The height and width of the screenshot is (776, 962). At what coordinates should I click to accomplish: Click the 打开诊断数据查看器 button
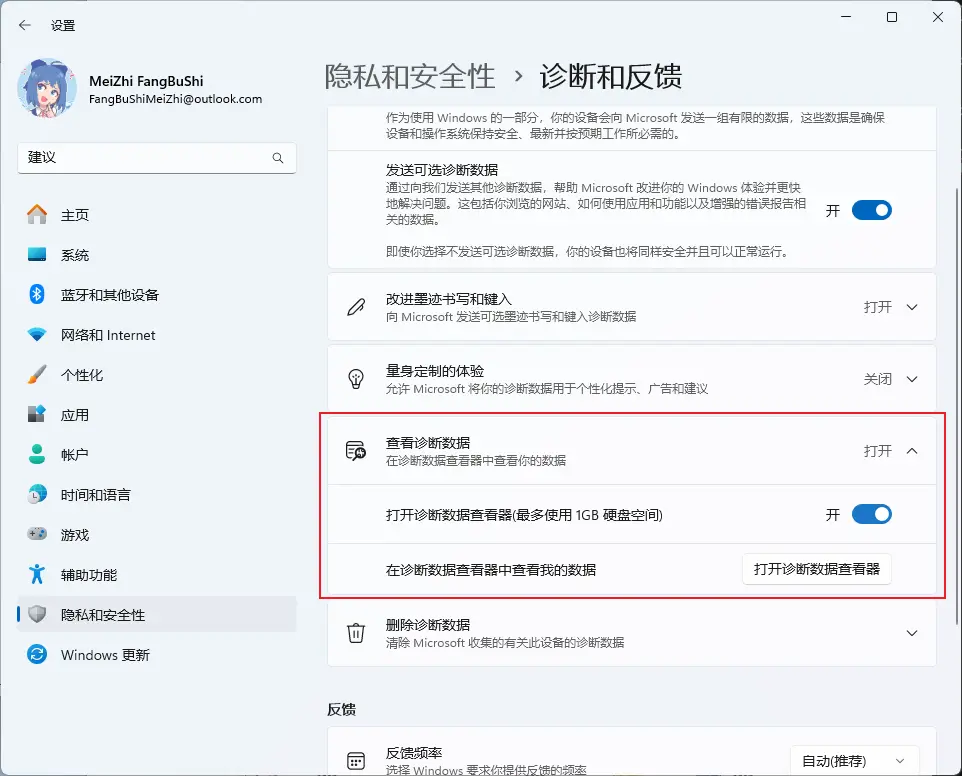click(x=816, y=569)
